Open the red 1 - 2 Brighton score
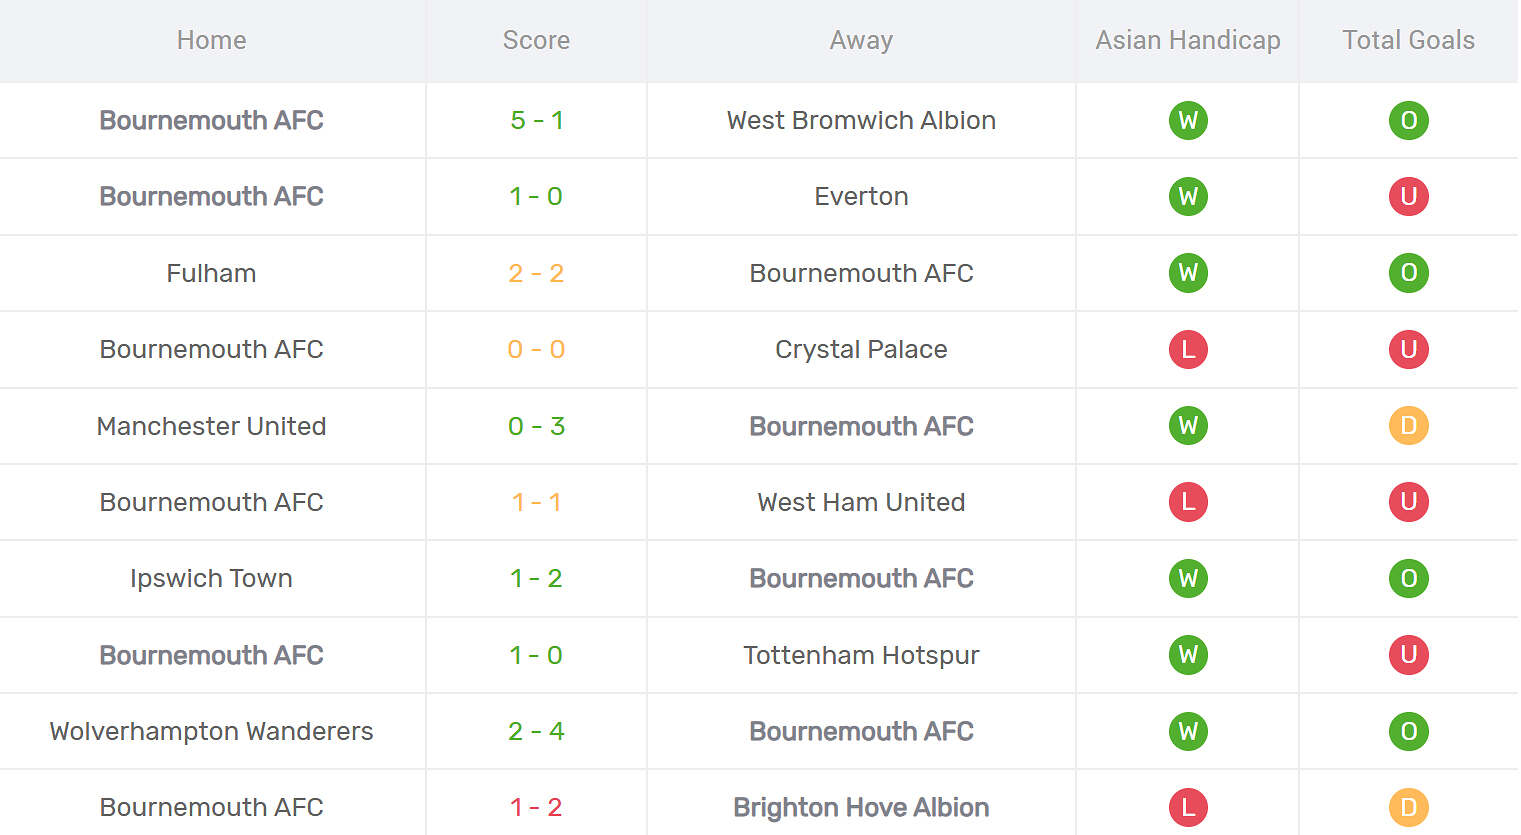 pos(536,807)
